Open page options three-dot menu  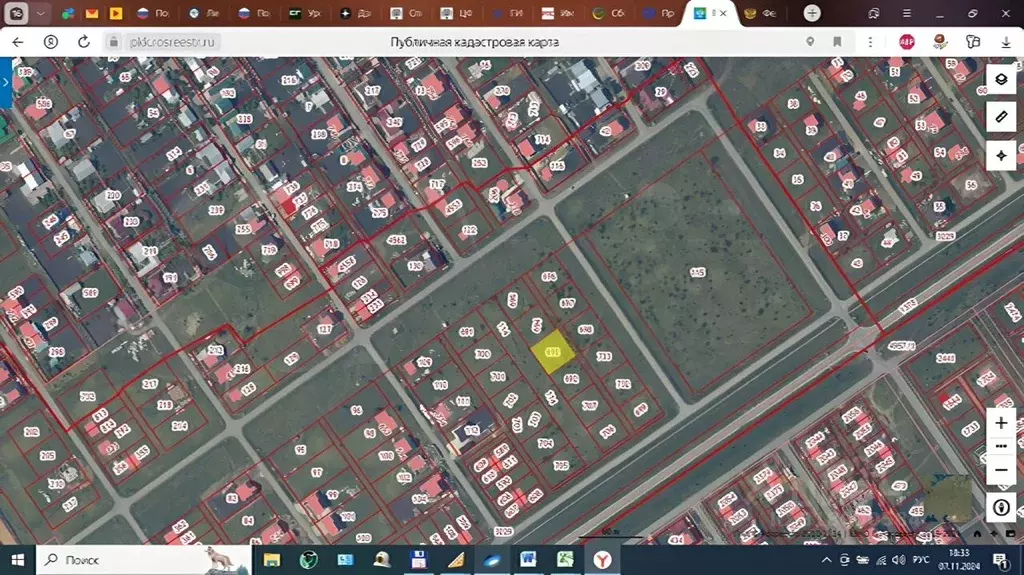(870, 42)
